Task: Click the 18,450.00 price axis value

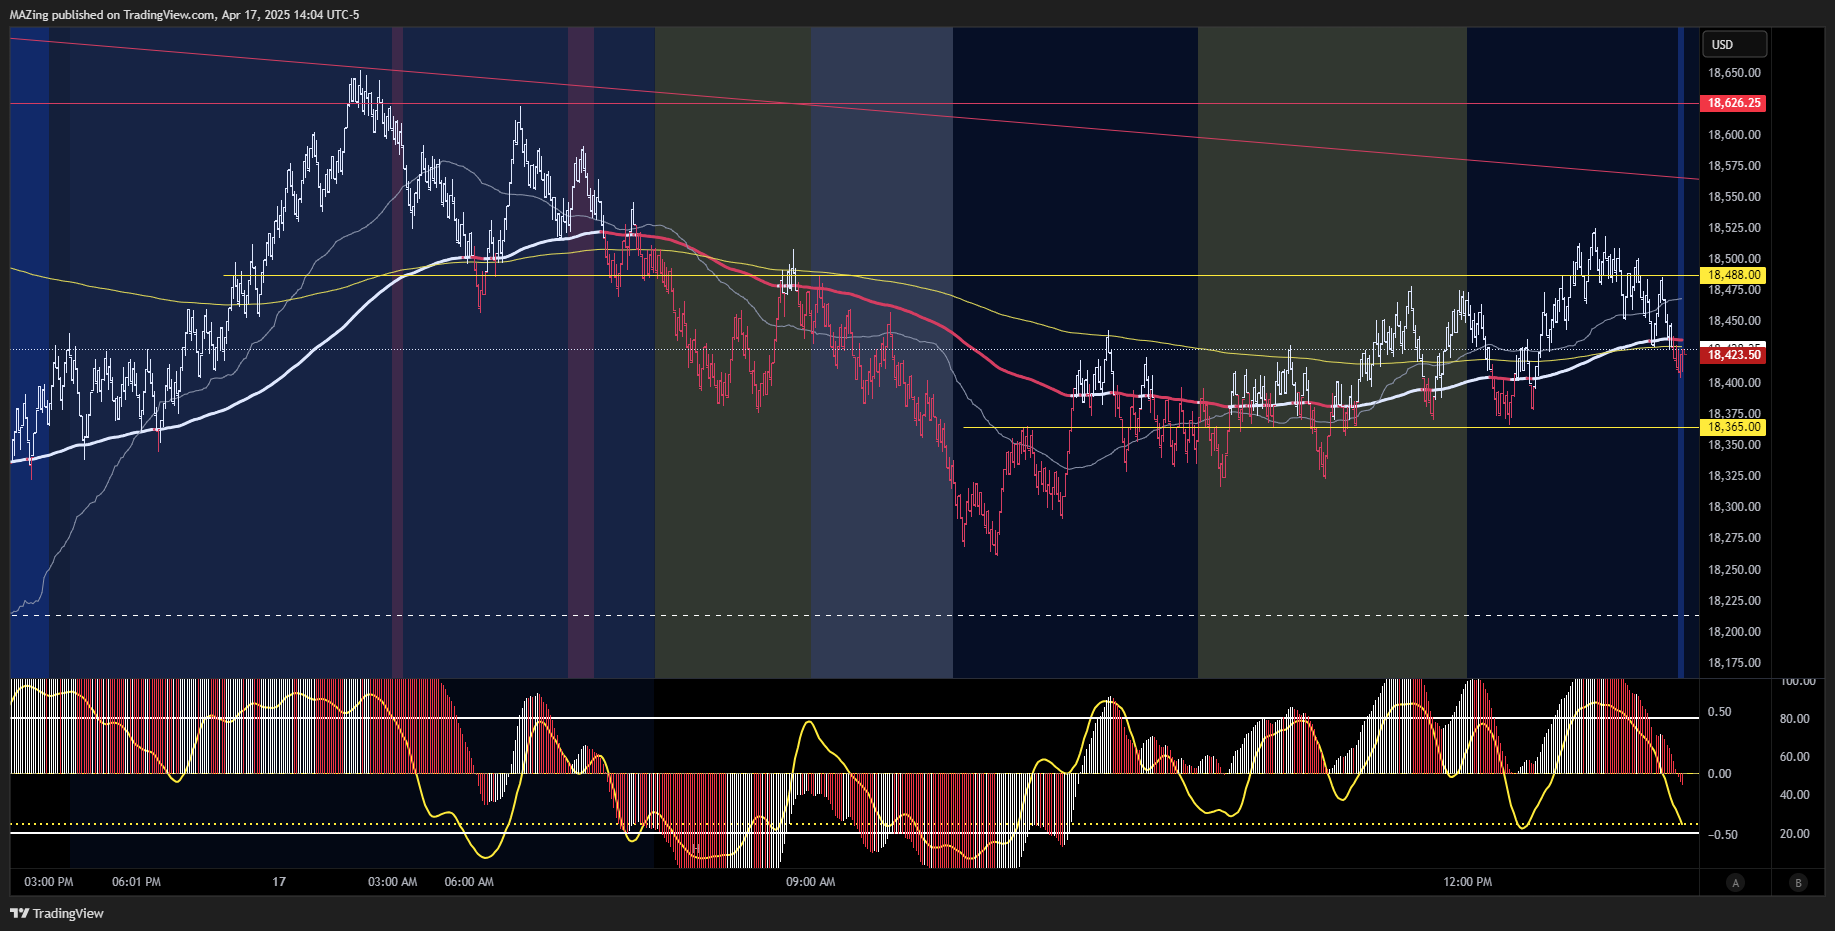Action: coord(1734,321)
